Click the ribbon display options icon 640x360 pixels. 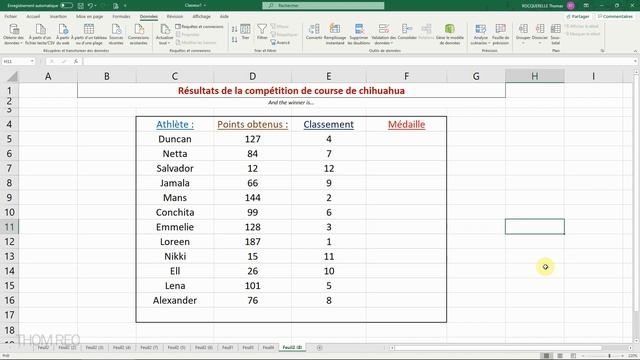586,6
